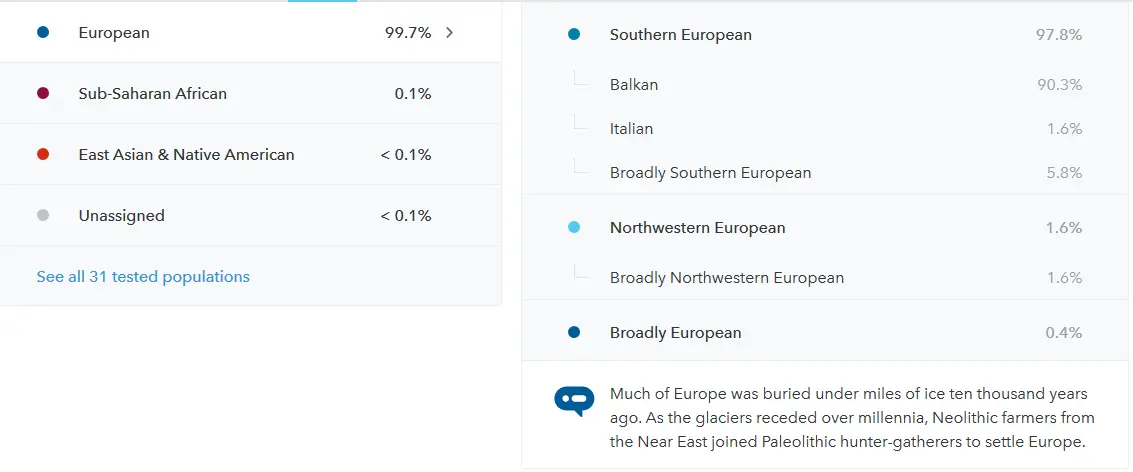Click the Southern European heading
The image size is (1133, 472).
681,35
